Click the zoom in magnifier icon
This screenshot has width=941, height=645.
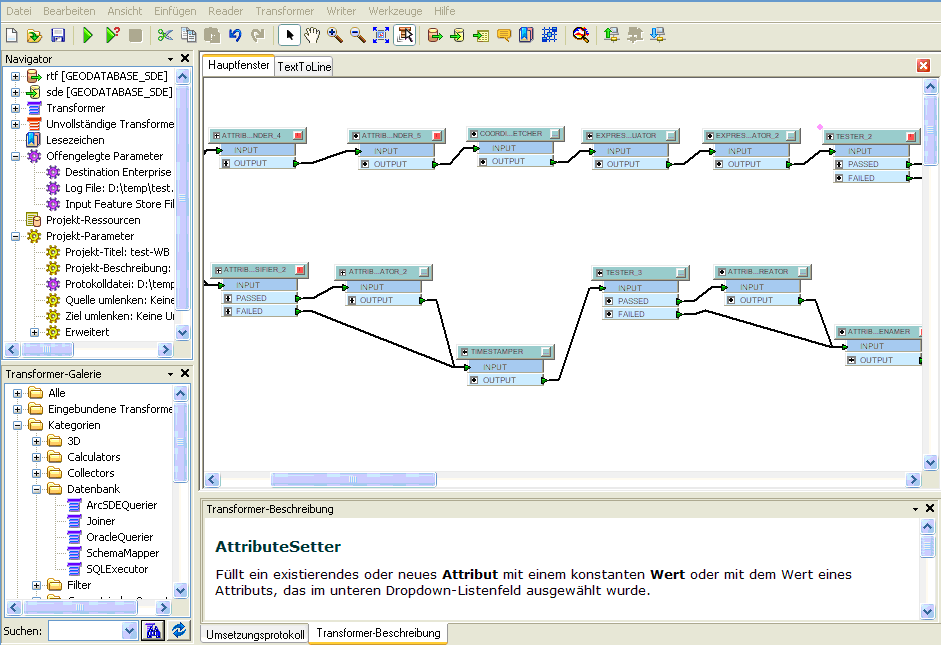click(x=335, y=36)
